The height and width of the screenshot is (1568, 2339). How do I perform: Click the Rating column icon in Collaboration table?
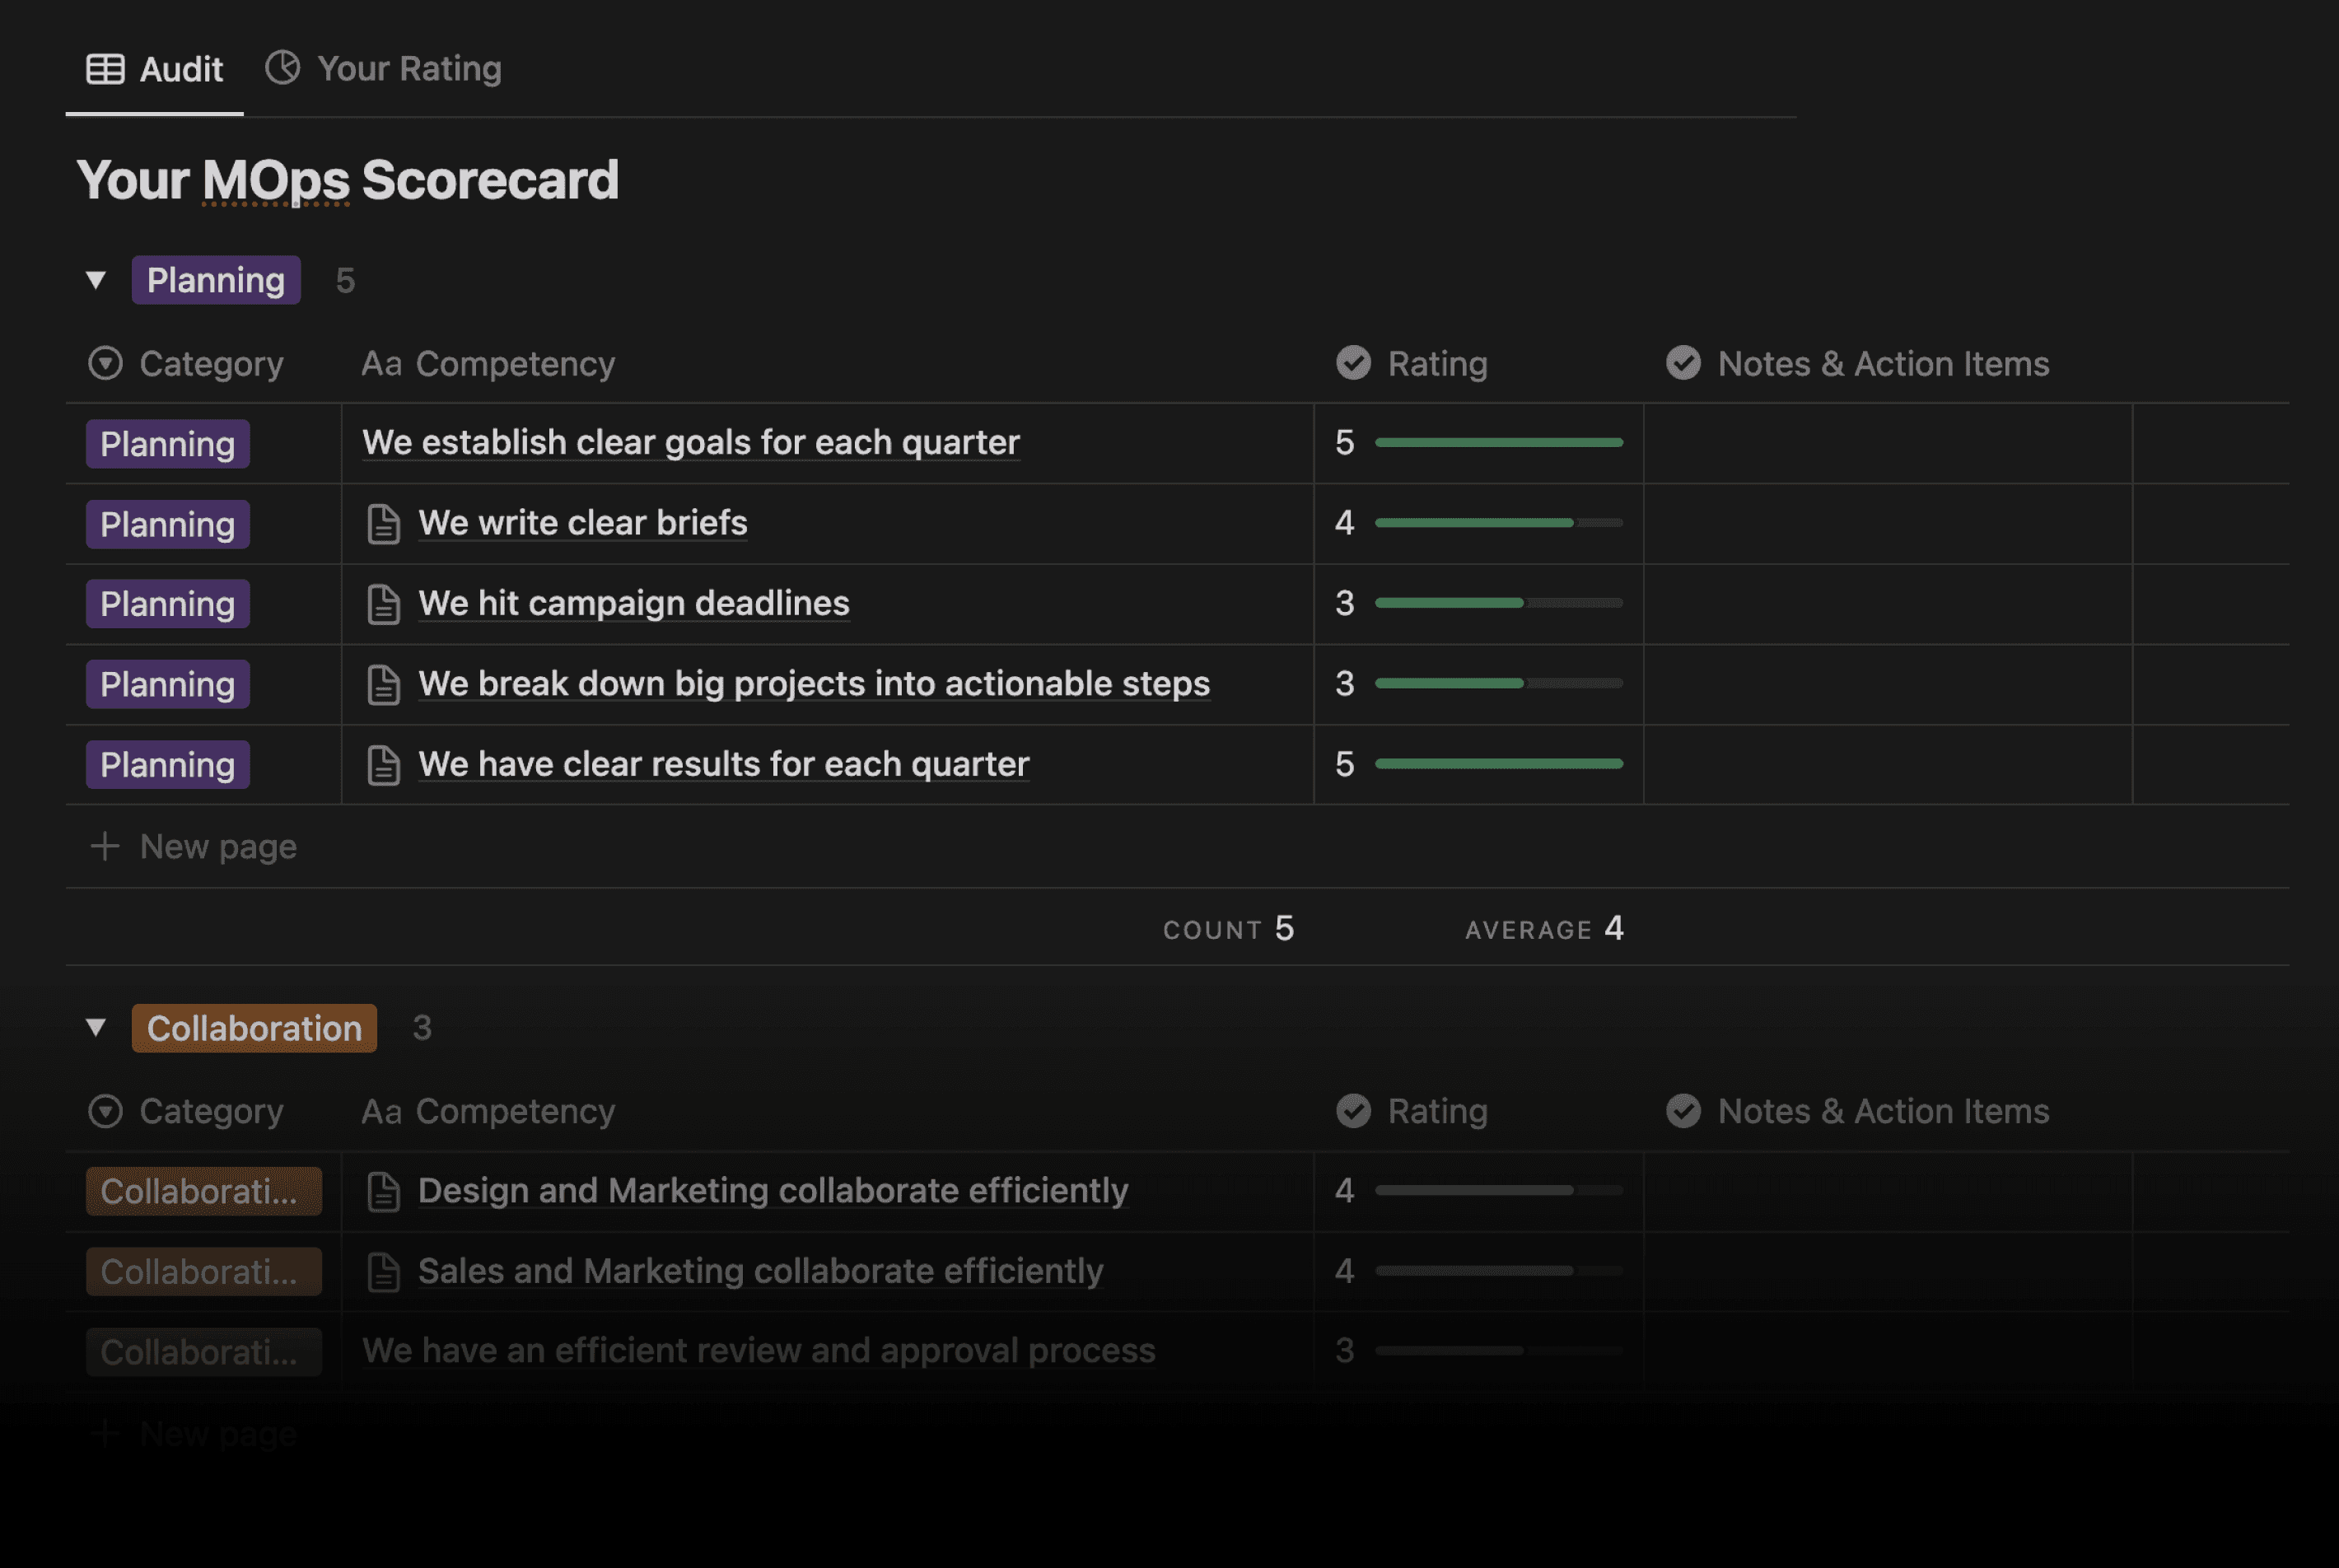coord(1353,1111)
